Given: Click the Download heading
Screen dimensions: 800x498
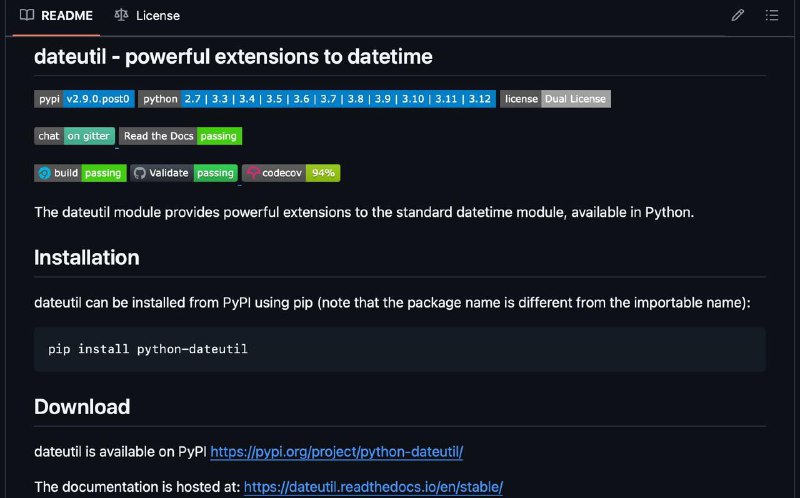Looking at the screenshot, I should 82,407.
